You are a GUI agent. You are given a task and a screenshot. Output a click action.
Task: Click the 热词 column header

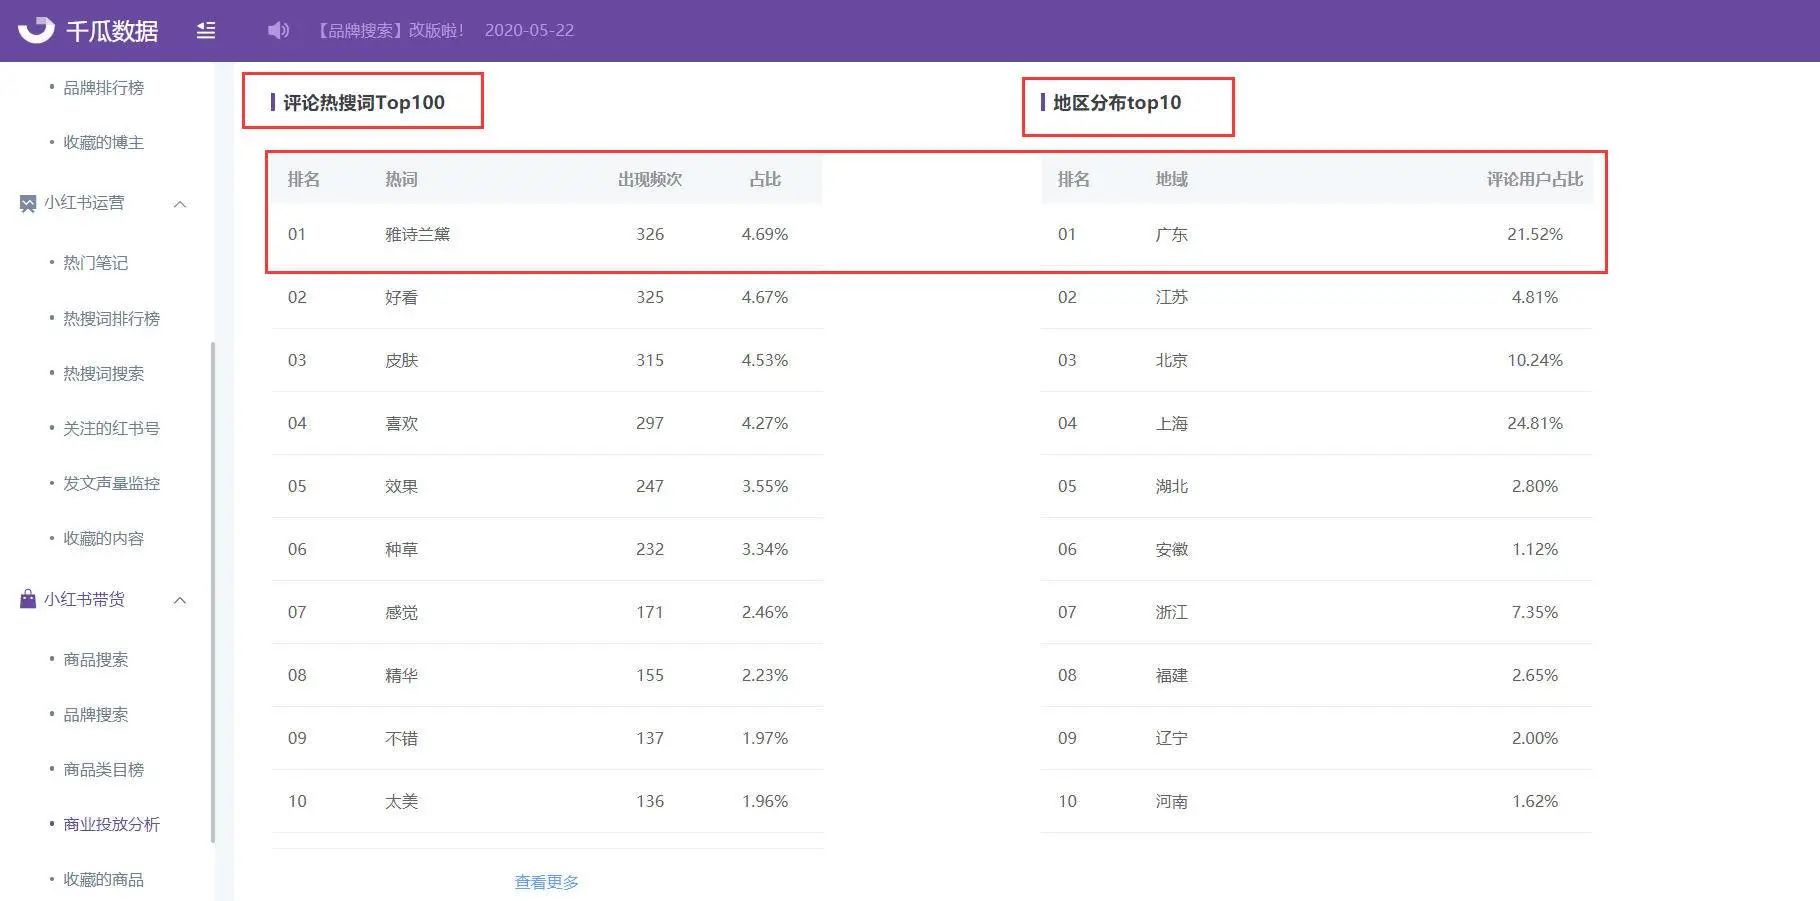point(401,179)
